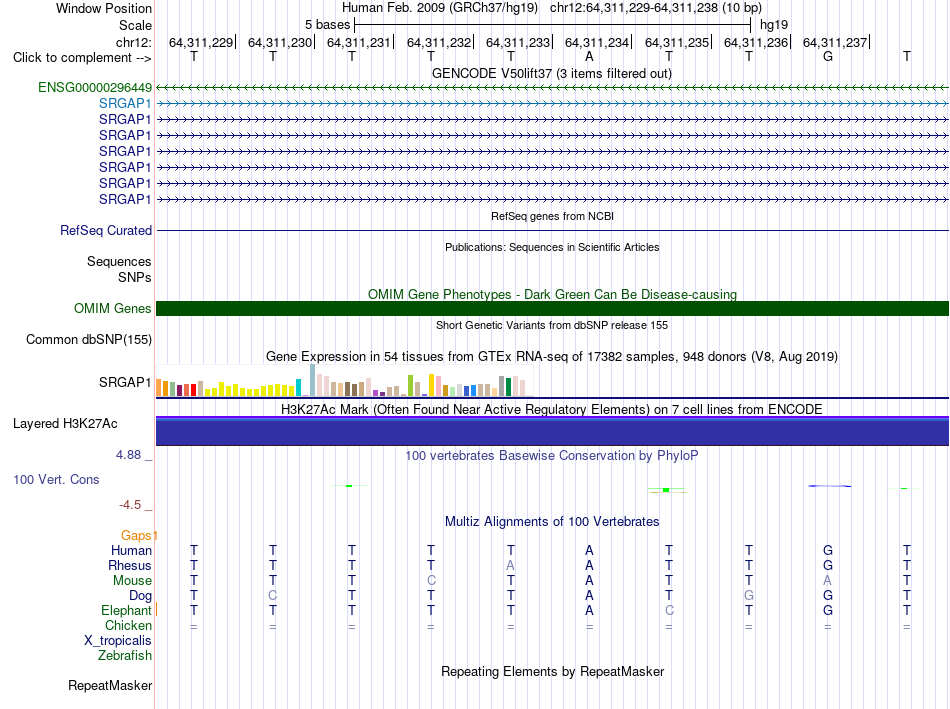Select the GENCODE V50lift37 track title
The width and height of the screenshot is (950, 709).
click(552, 73)
